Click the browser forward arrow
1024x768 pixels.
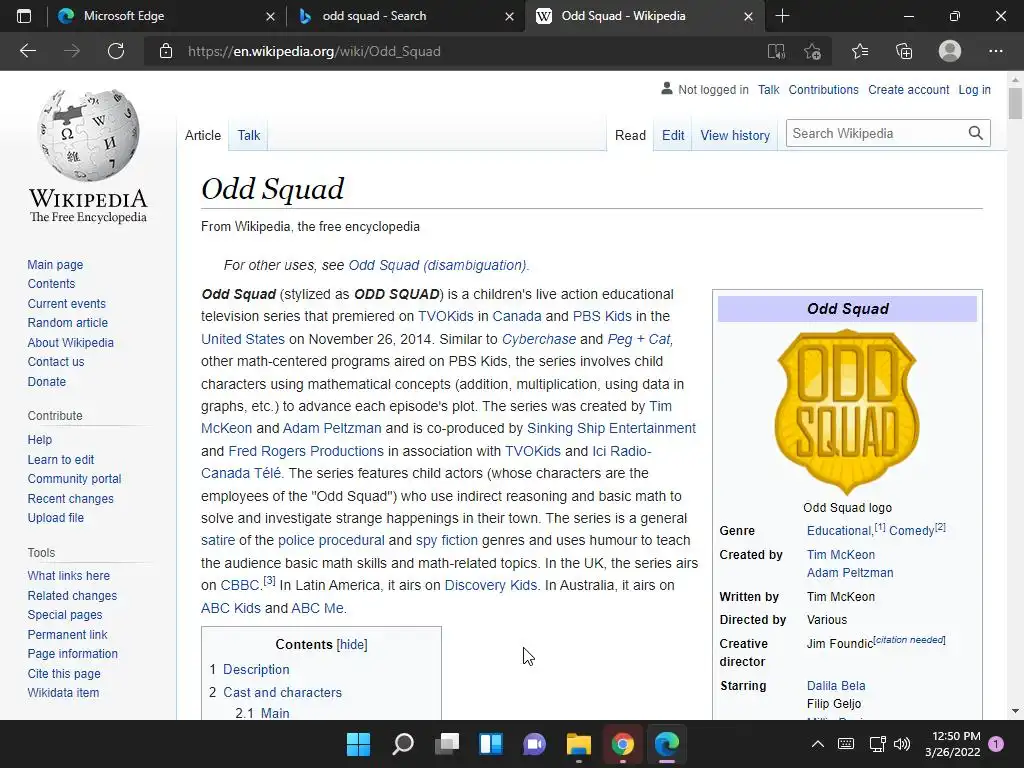tap(71, 51)
